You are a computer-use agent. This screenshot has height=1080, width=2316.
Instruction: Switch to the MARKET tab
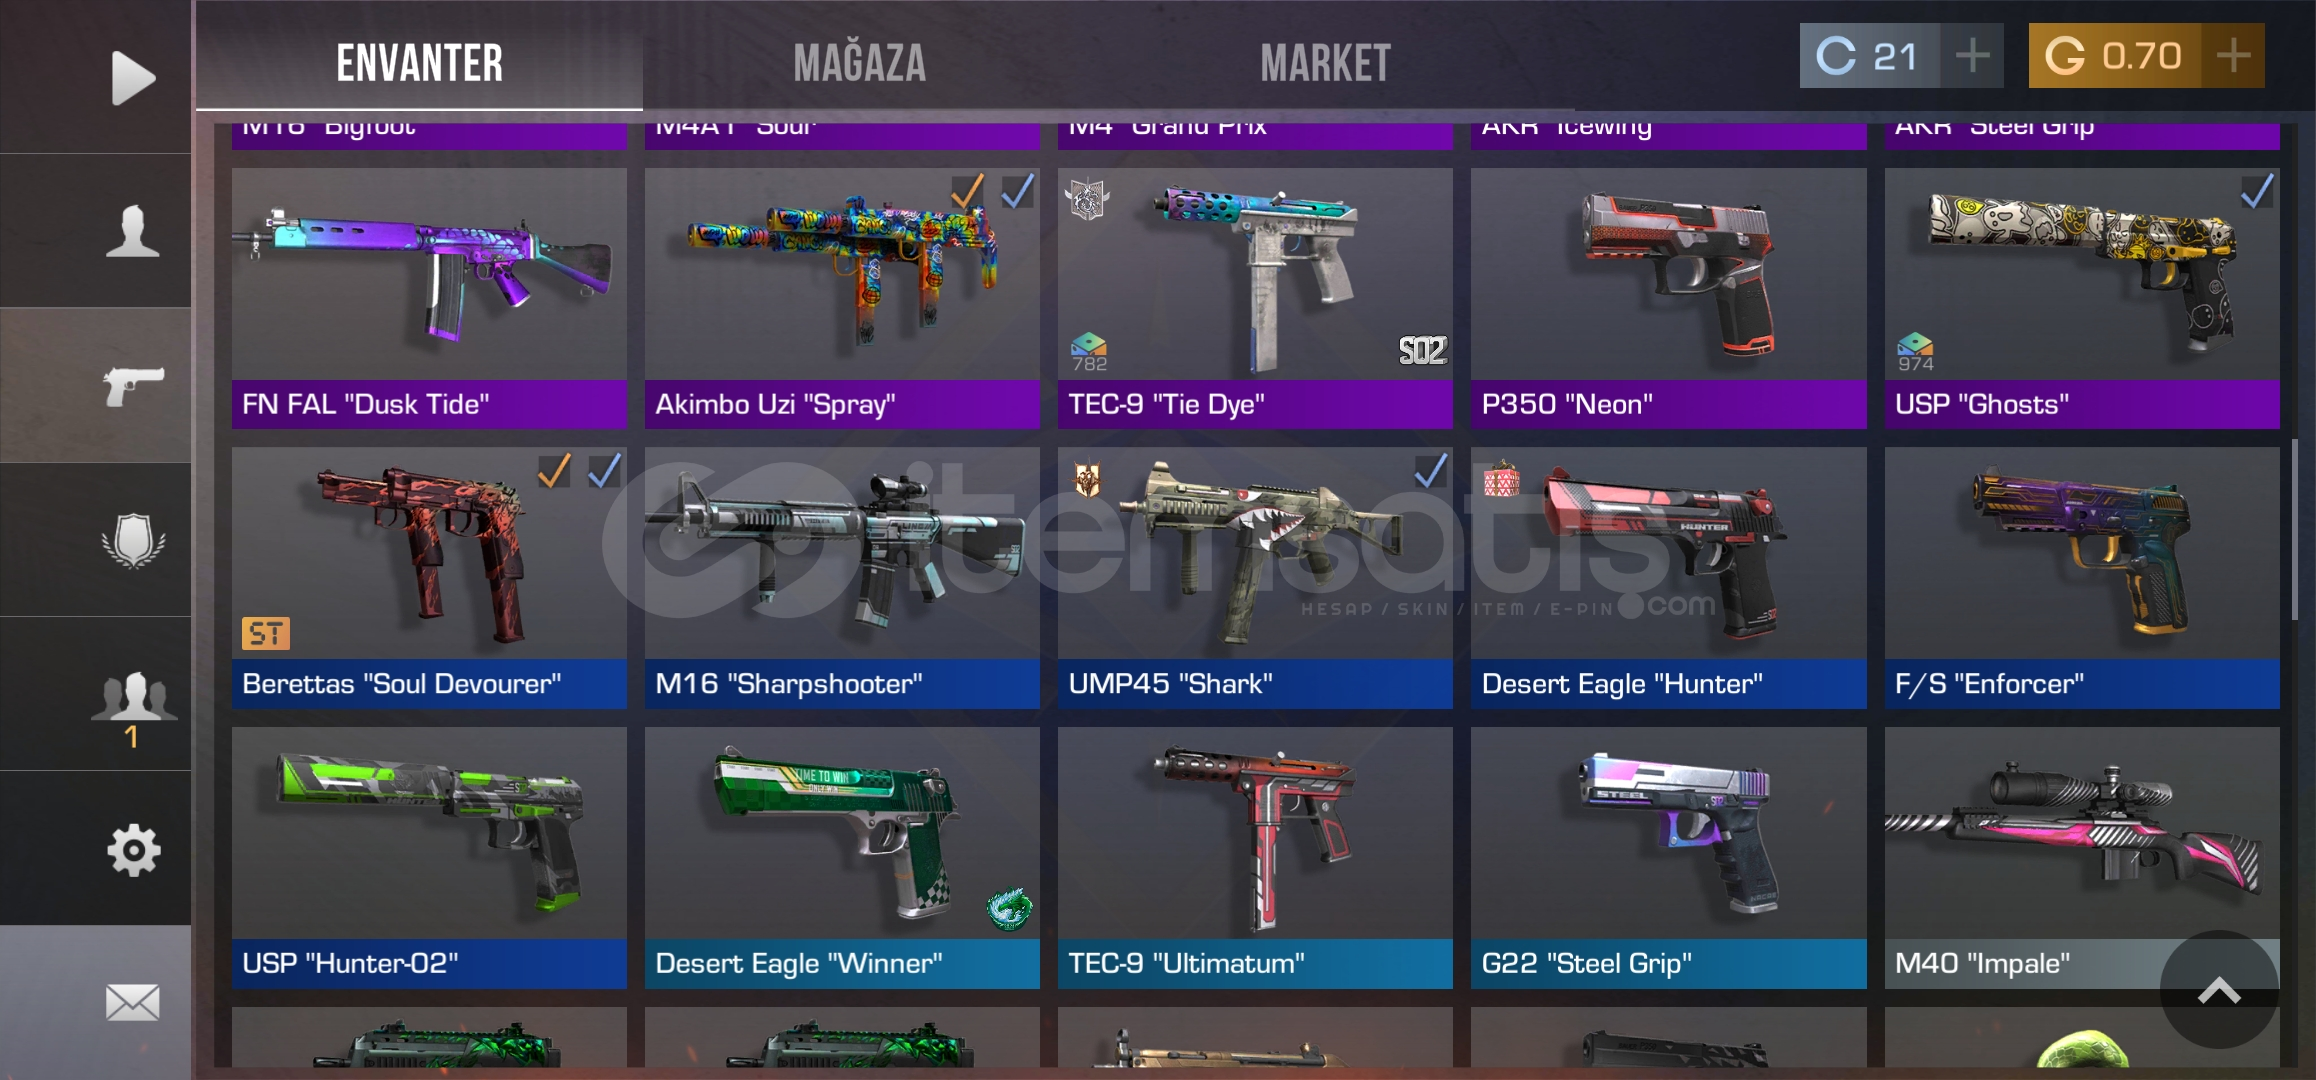point(1325,63)
